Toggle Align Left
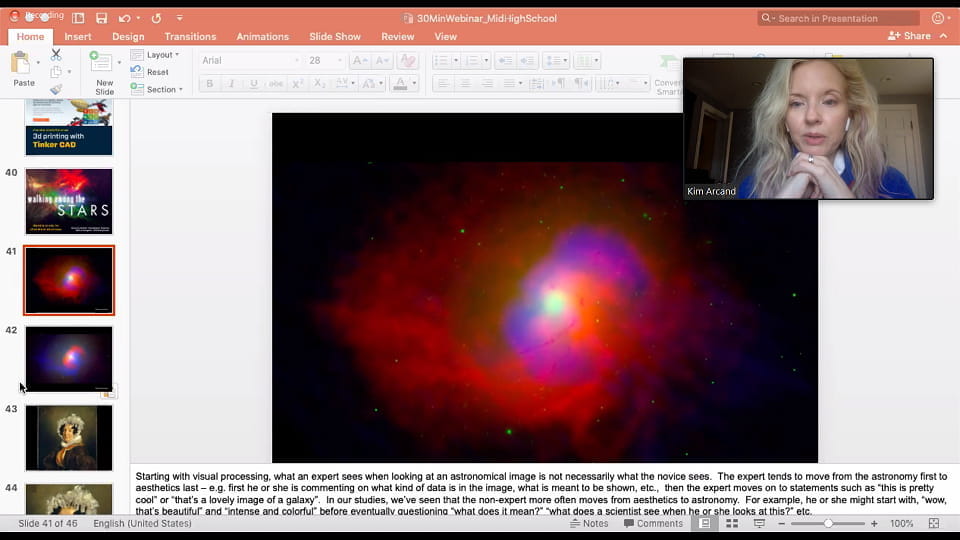 [443, 83]
